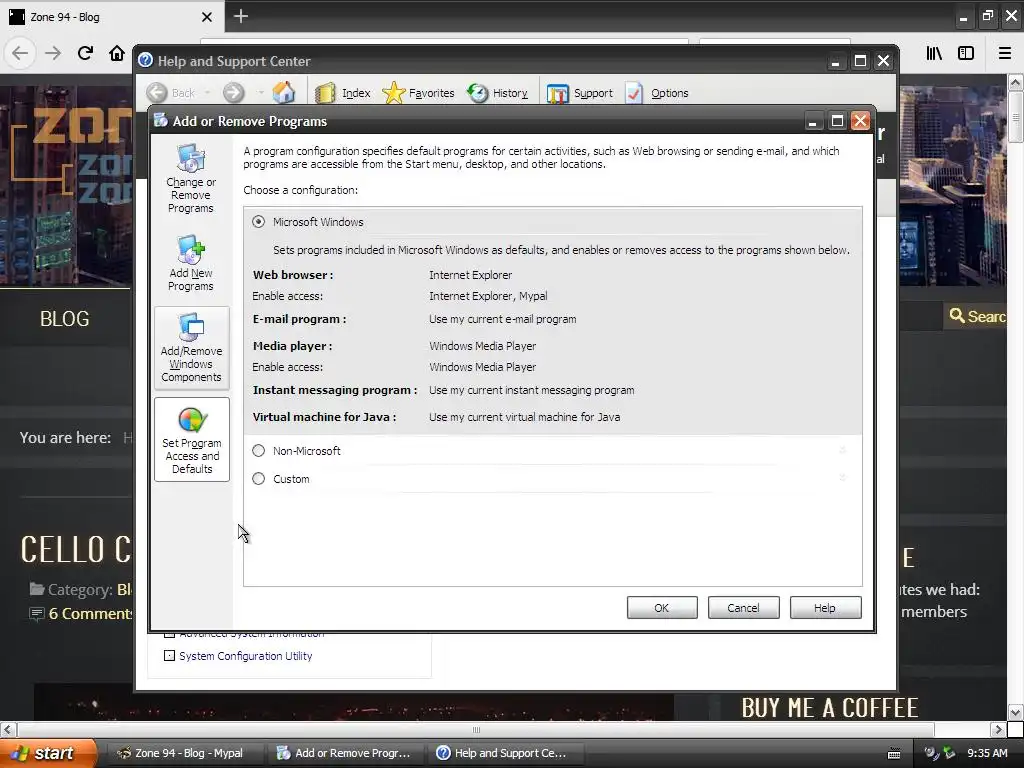Select the Non-Microsoft configuration
The width and height of the screenshot is (1024, 768).
click(259, 451)
